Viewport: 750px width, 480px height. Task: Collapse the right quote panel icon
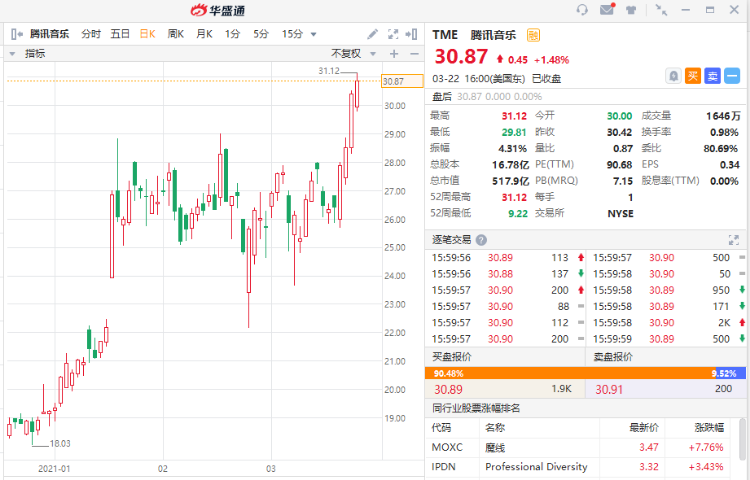point(411,34)
